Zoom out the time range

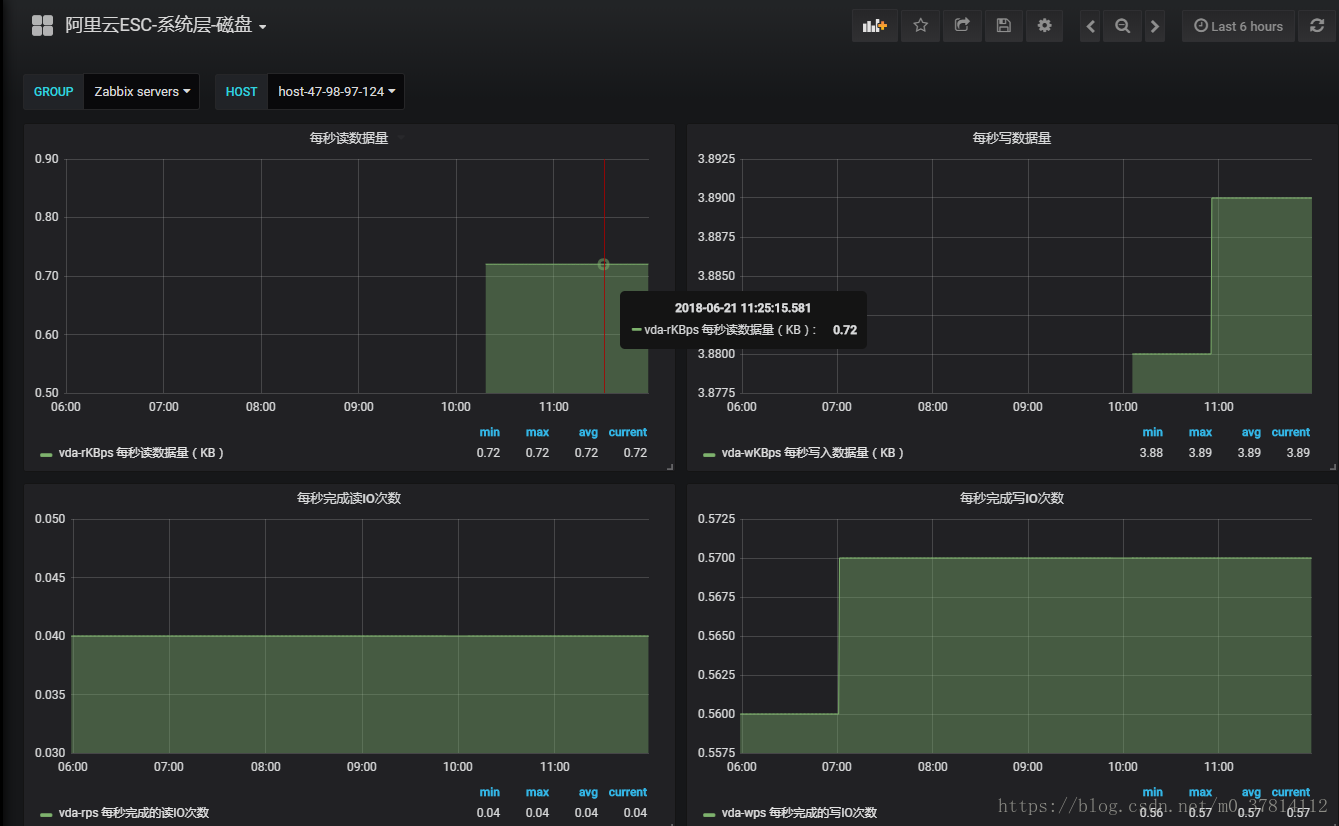click(1122, 26)
